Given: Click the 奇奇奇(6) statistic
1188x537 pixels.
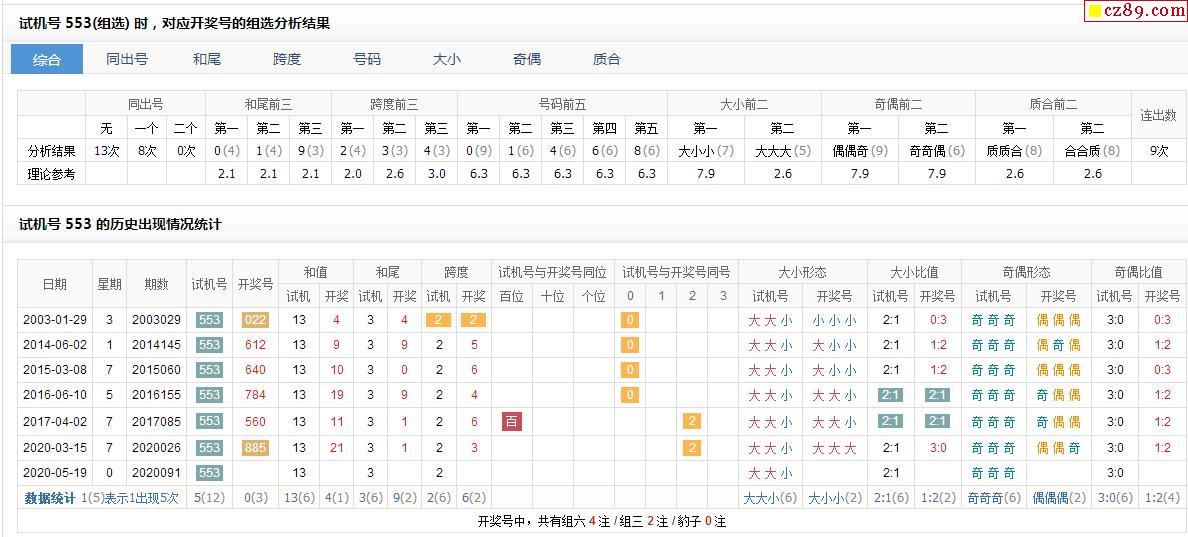Looking at the screenshot, I should (x=994, y=498).
